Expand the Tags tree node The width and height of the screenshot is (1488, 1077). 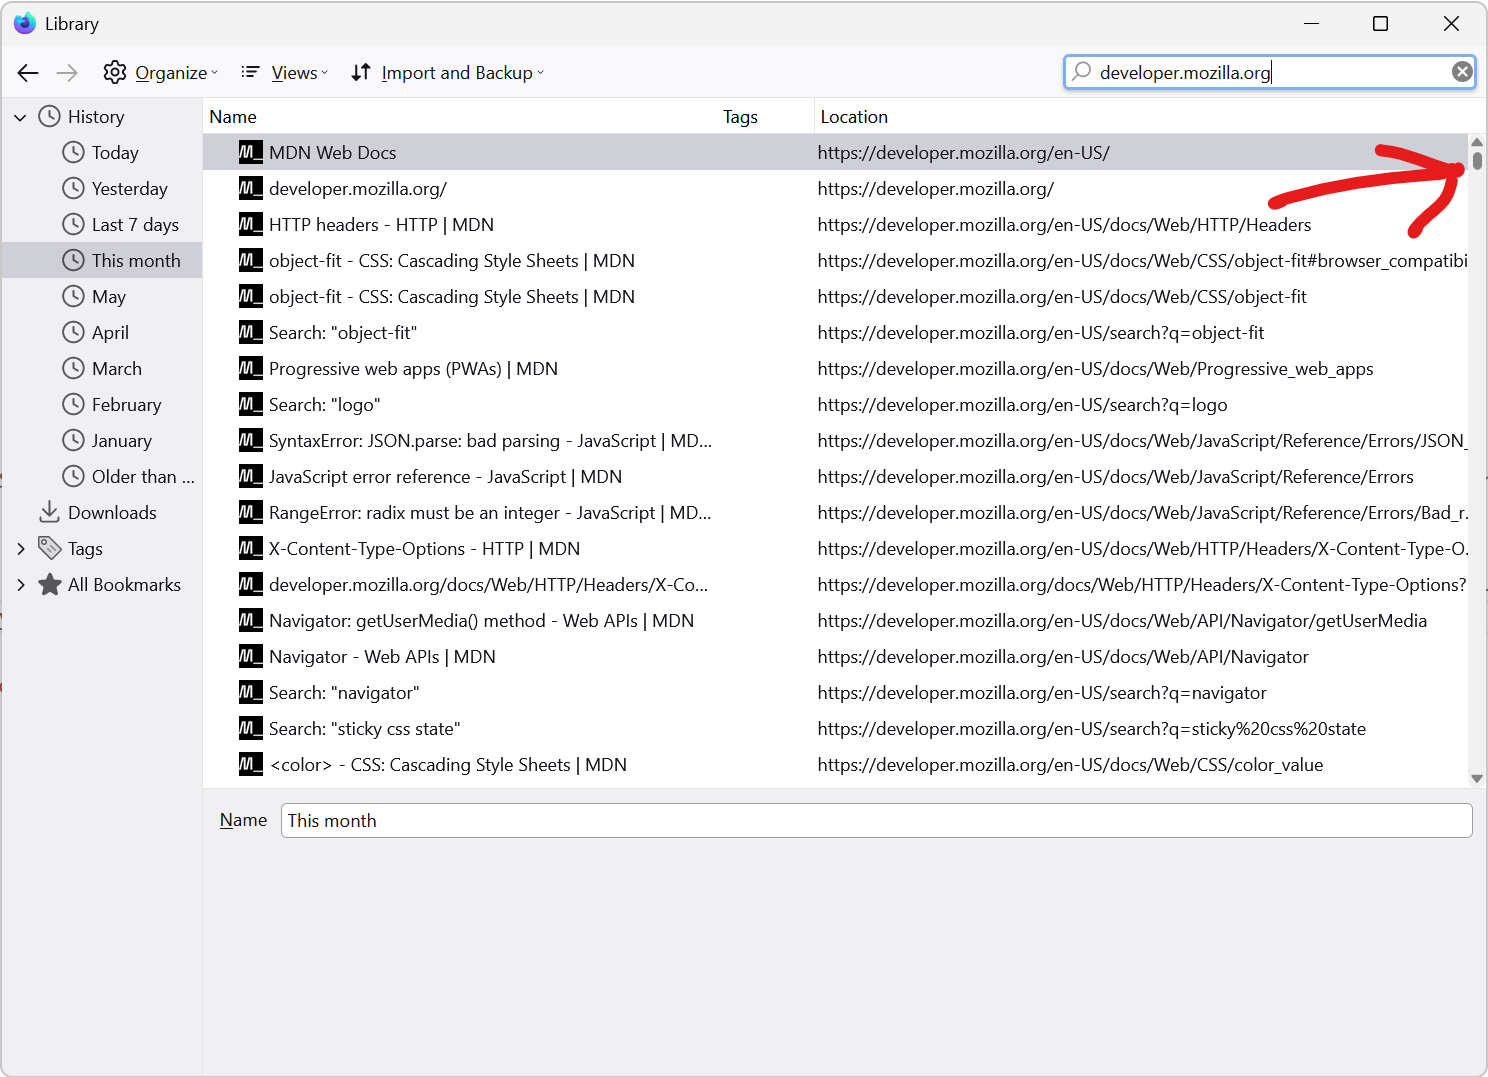pyautogui.click(x=20, y=549)
